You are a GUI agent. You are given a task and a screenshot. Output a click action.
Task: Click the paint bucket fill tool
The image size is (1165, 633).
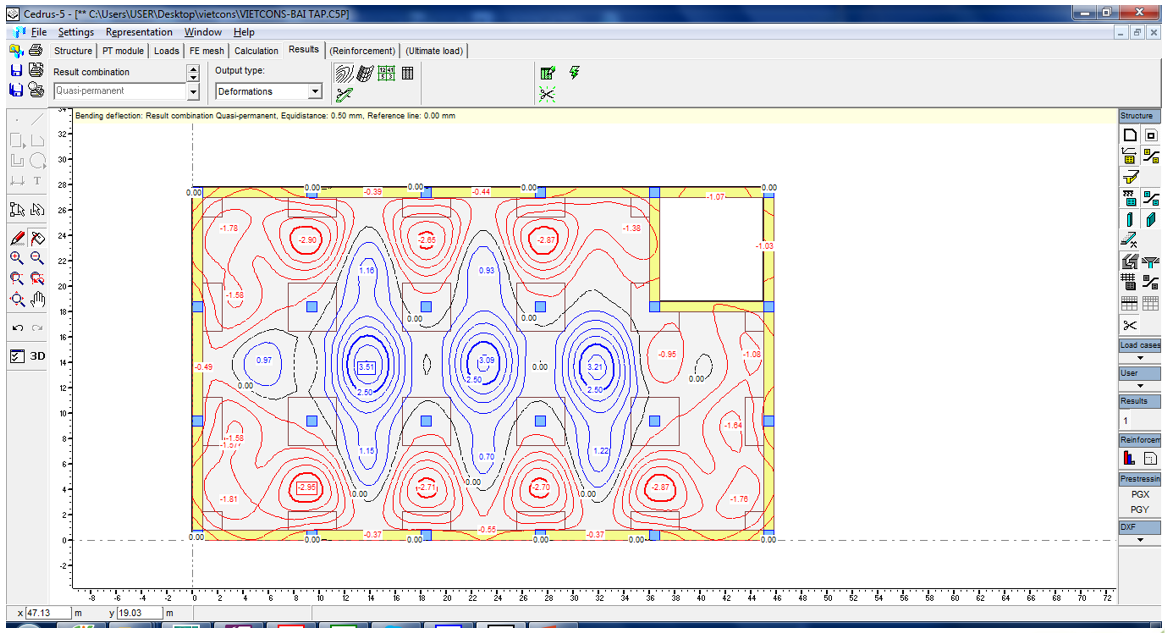click(37, 238)
